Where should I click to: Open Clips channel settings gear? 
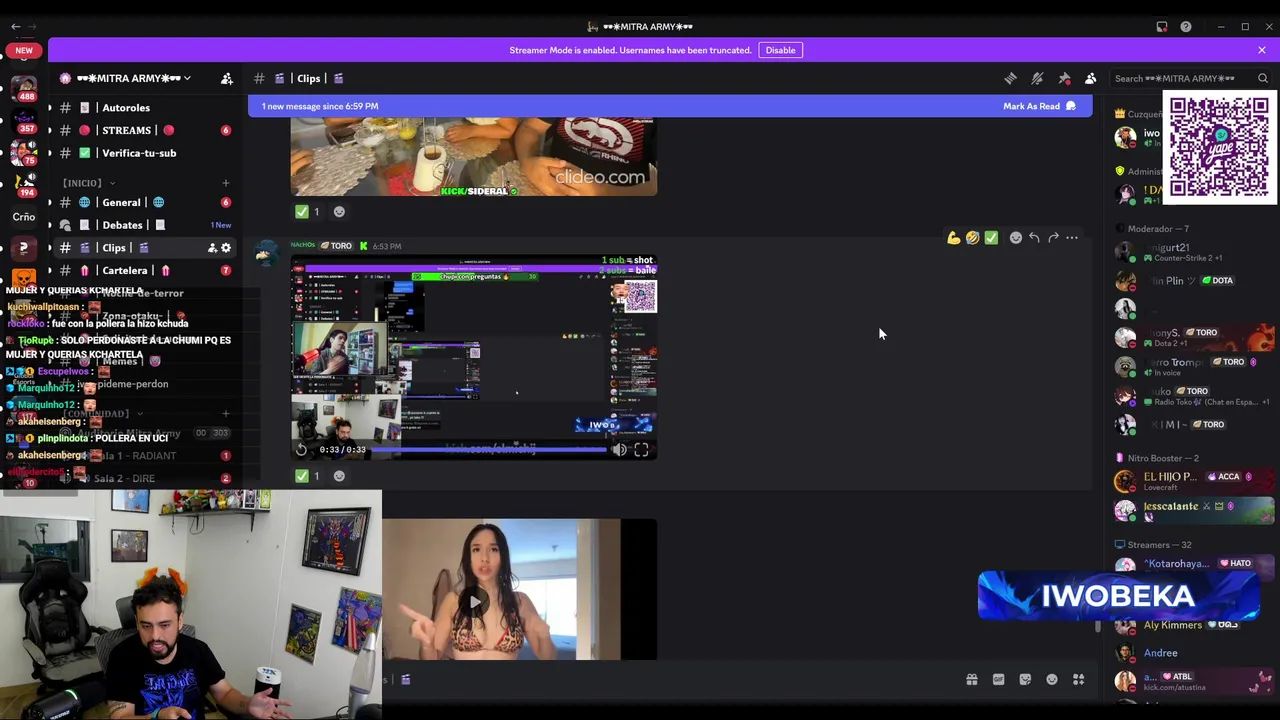click(226, 248)
